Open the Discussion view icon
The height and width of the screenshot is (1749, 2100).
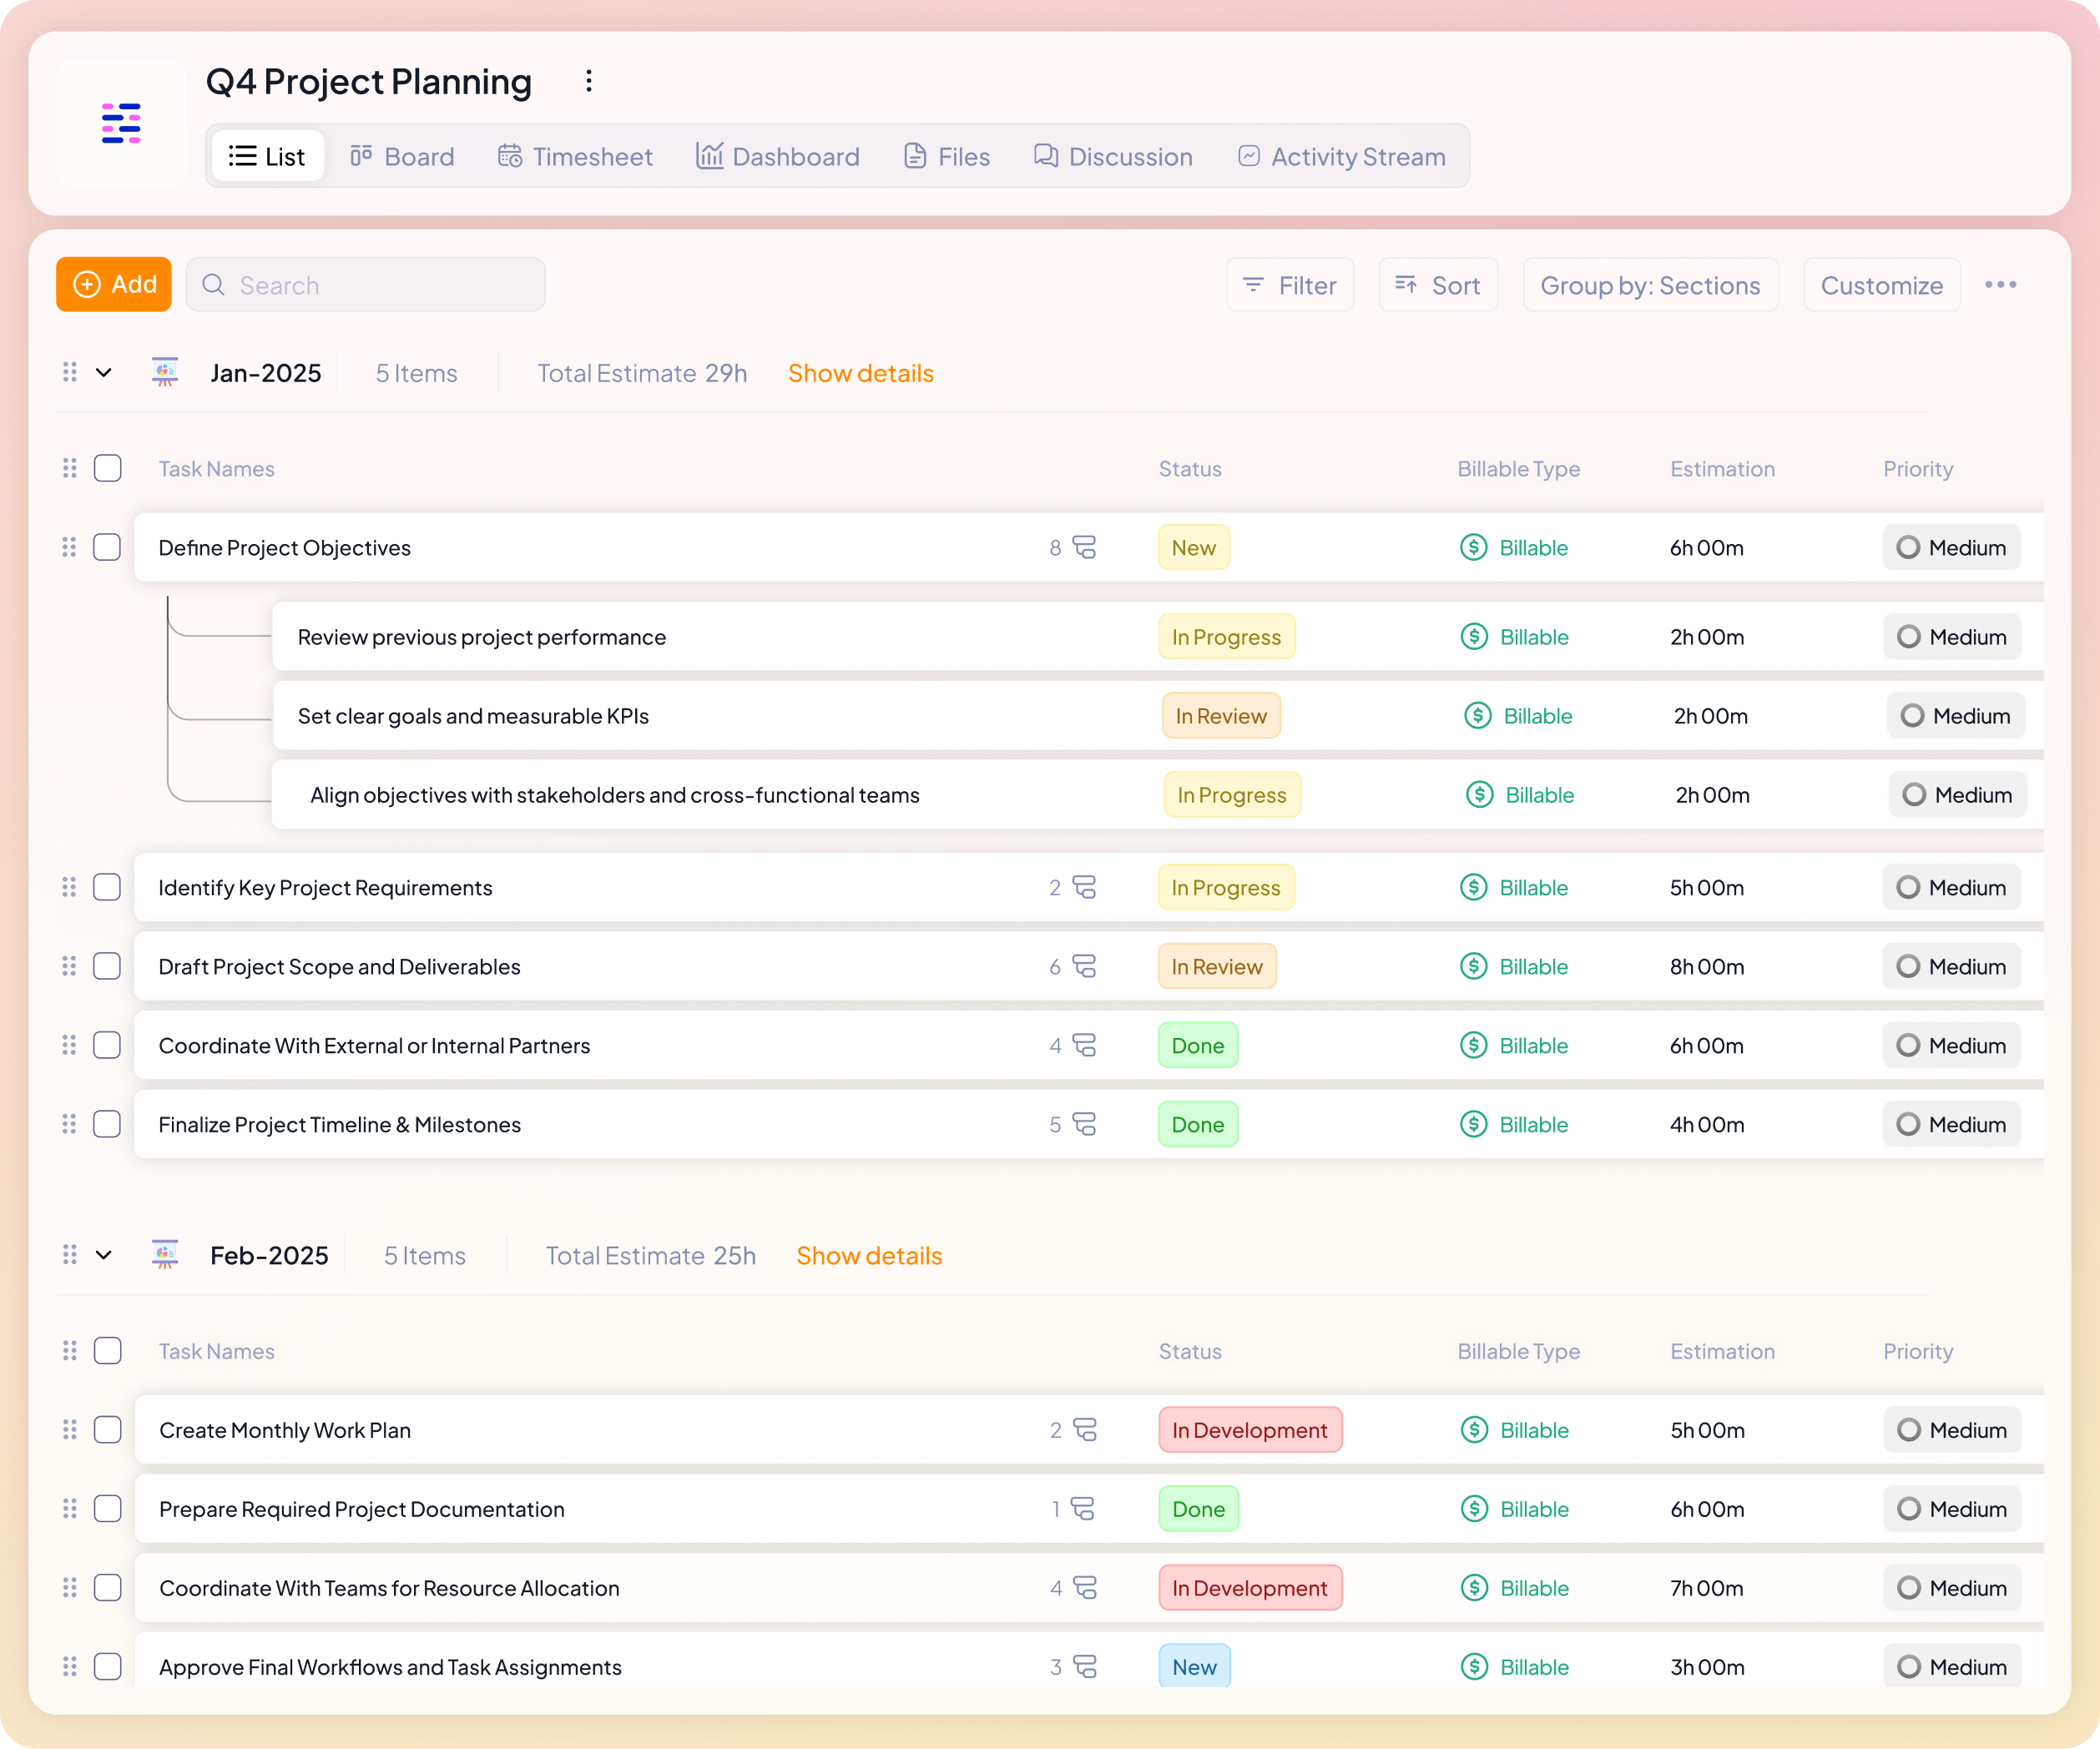pos(1045,156)
